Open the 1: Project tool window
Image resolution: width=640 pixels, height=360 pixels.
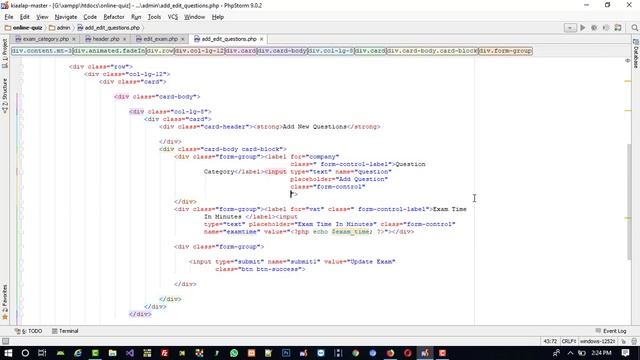coord(5,53)
